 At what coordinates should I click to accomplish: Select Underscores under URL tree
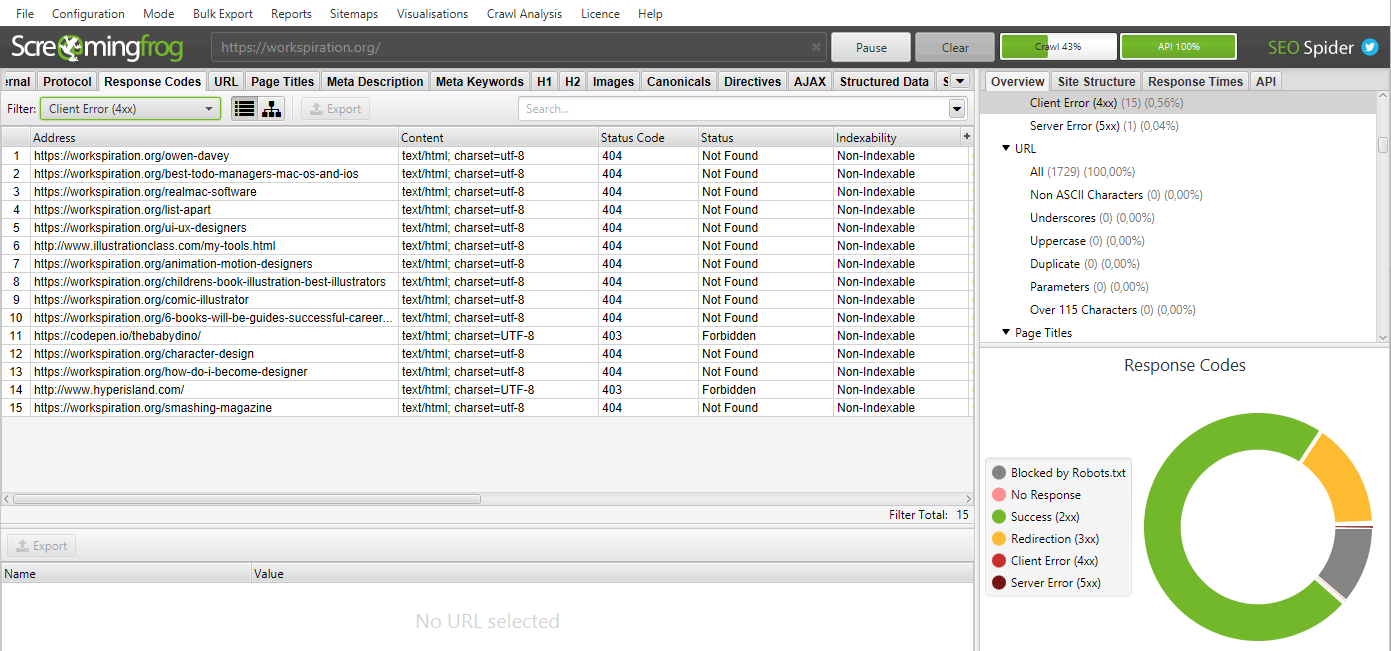[1092, 218]
